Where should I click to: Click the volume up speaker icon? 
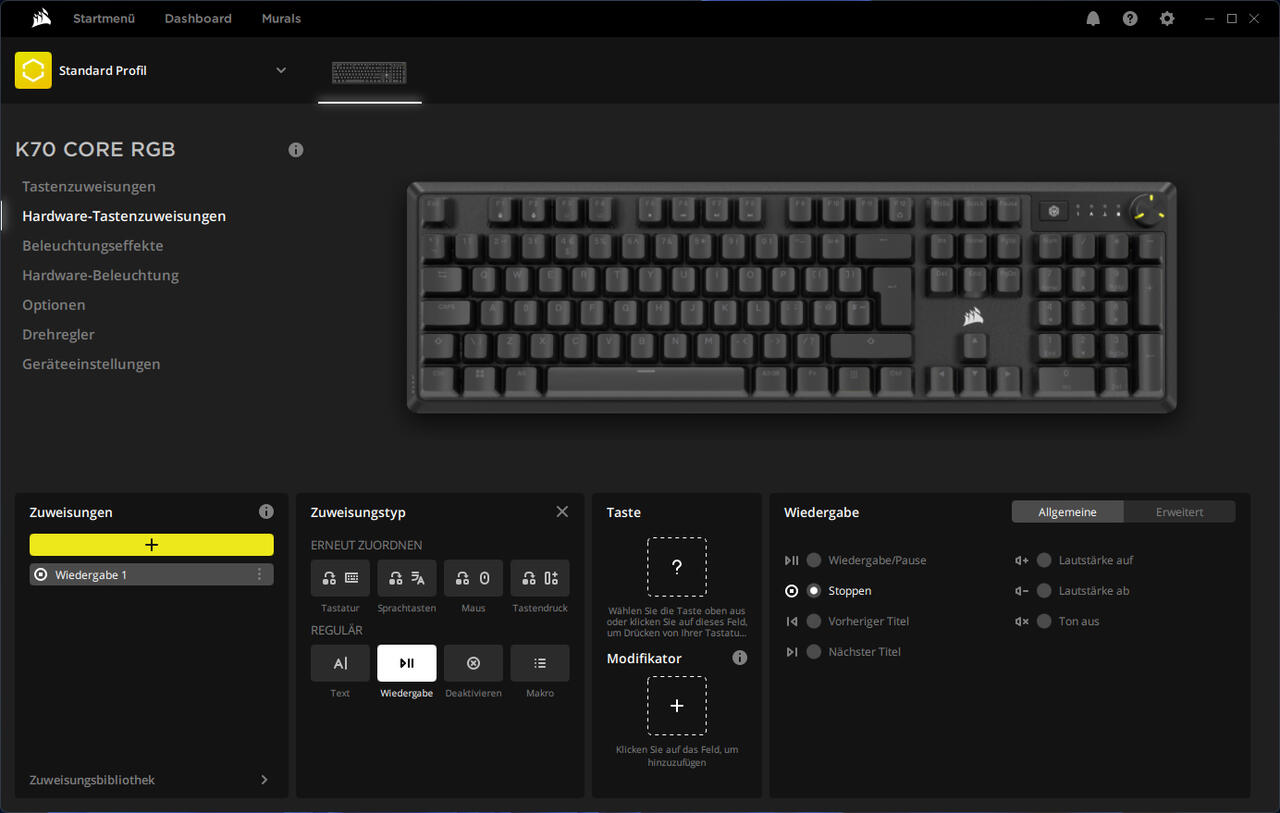tap(1022, 560)
